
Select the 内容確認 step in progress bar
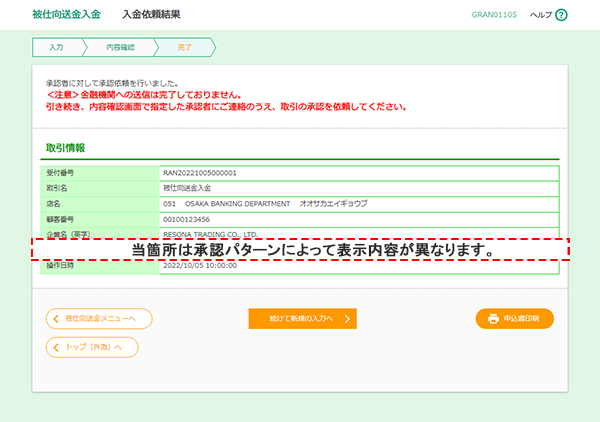(117, 47)
